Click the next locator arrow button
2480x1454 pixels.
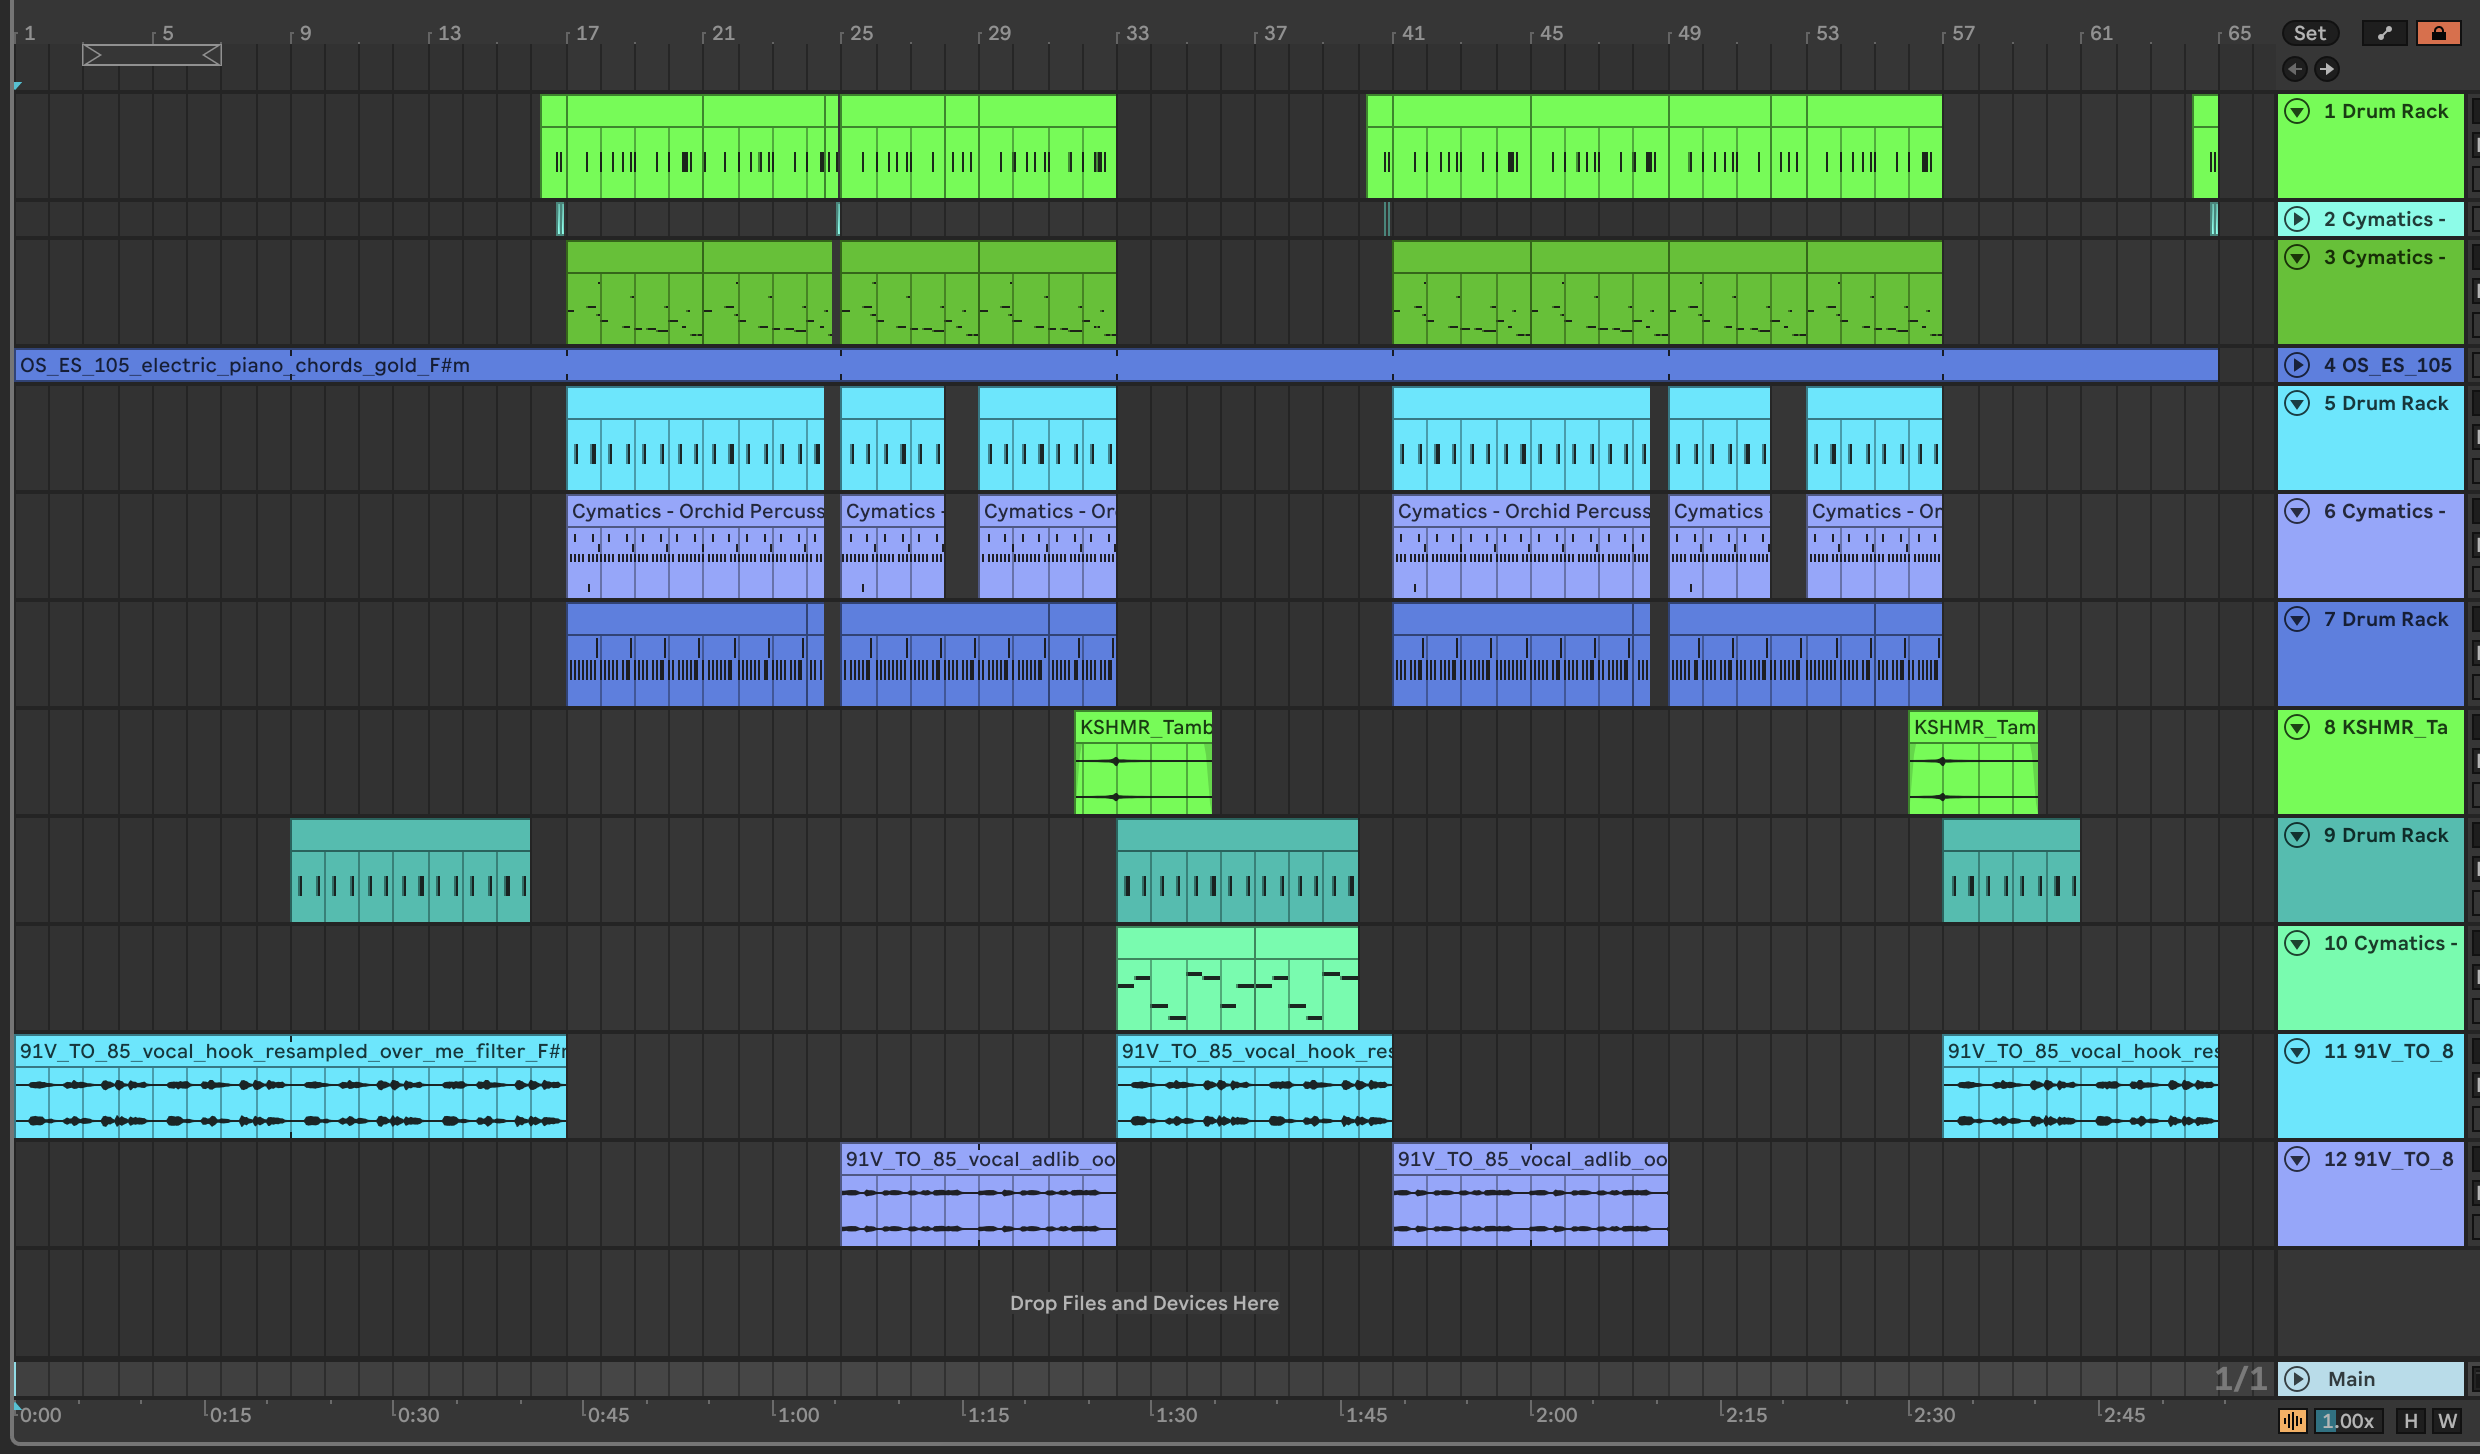click(2327, 69)
